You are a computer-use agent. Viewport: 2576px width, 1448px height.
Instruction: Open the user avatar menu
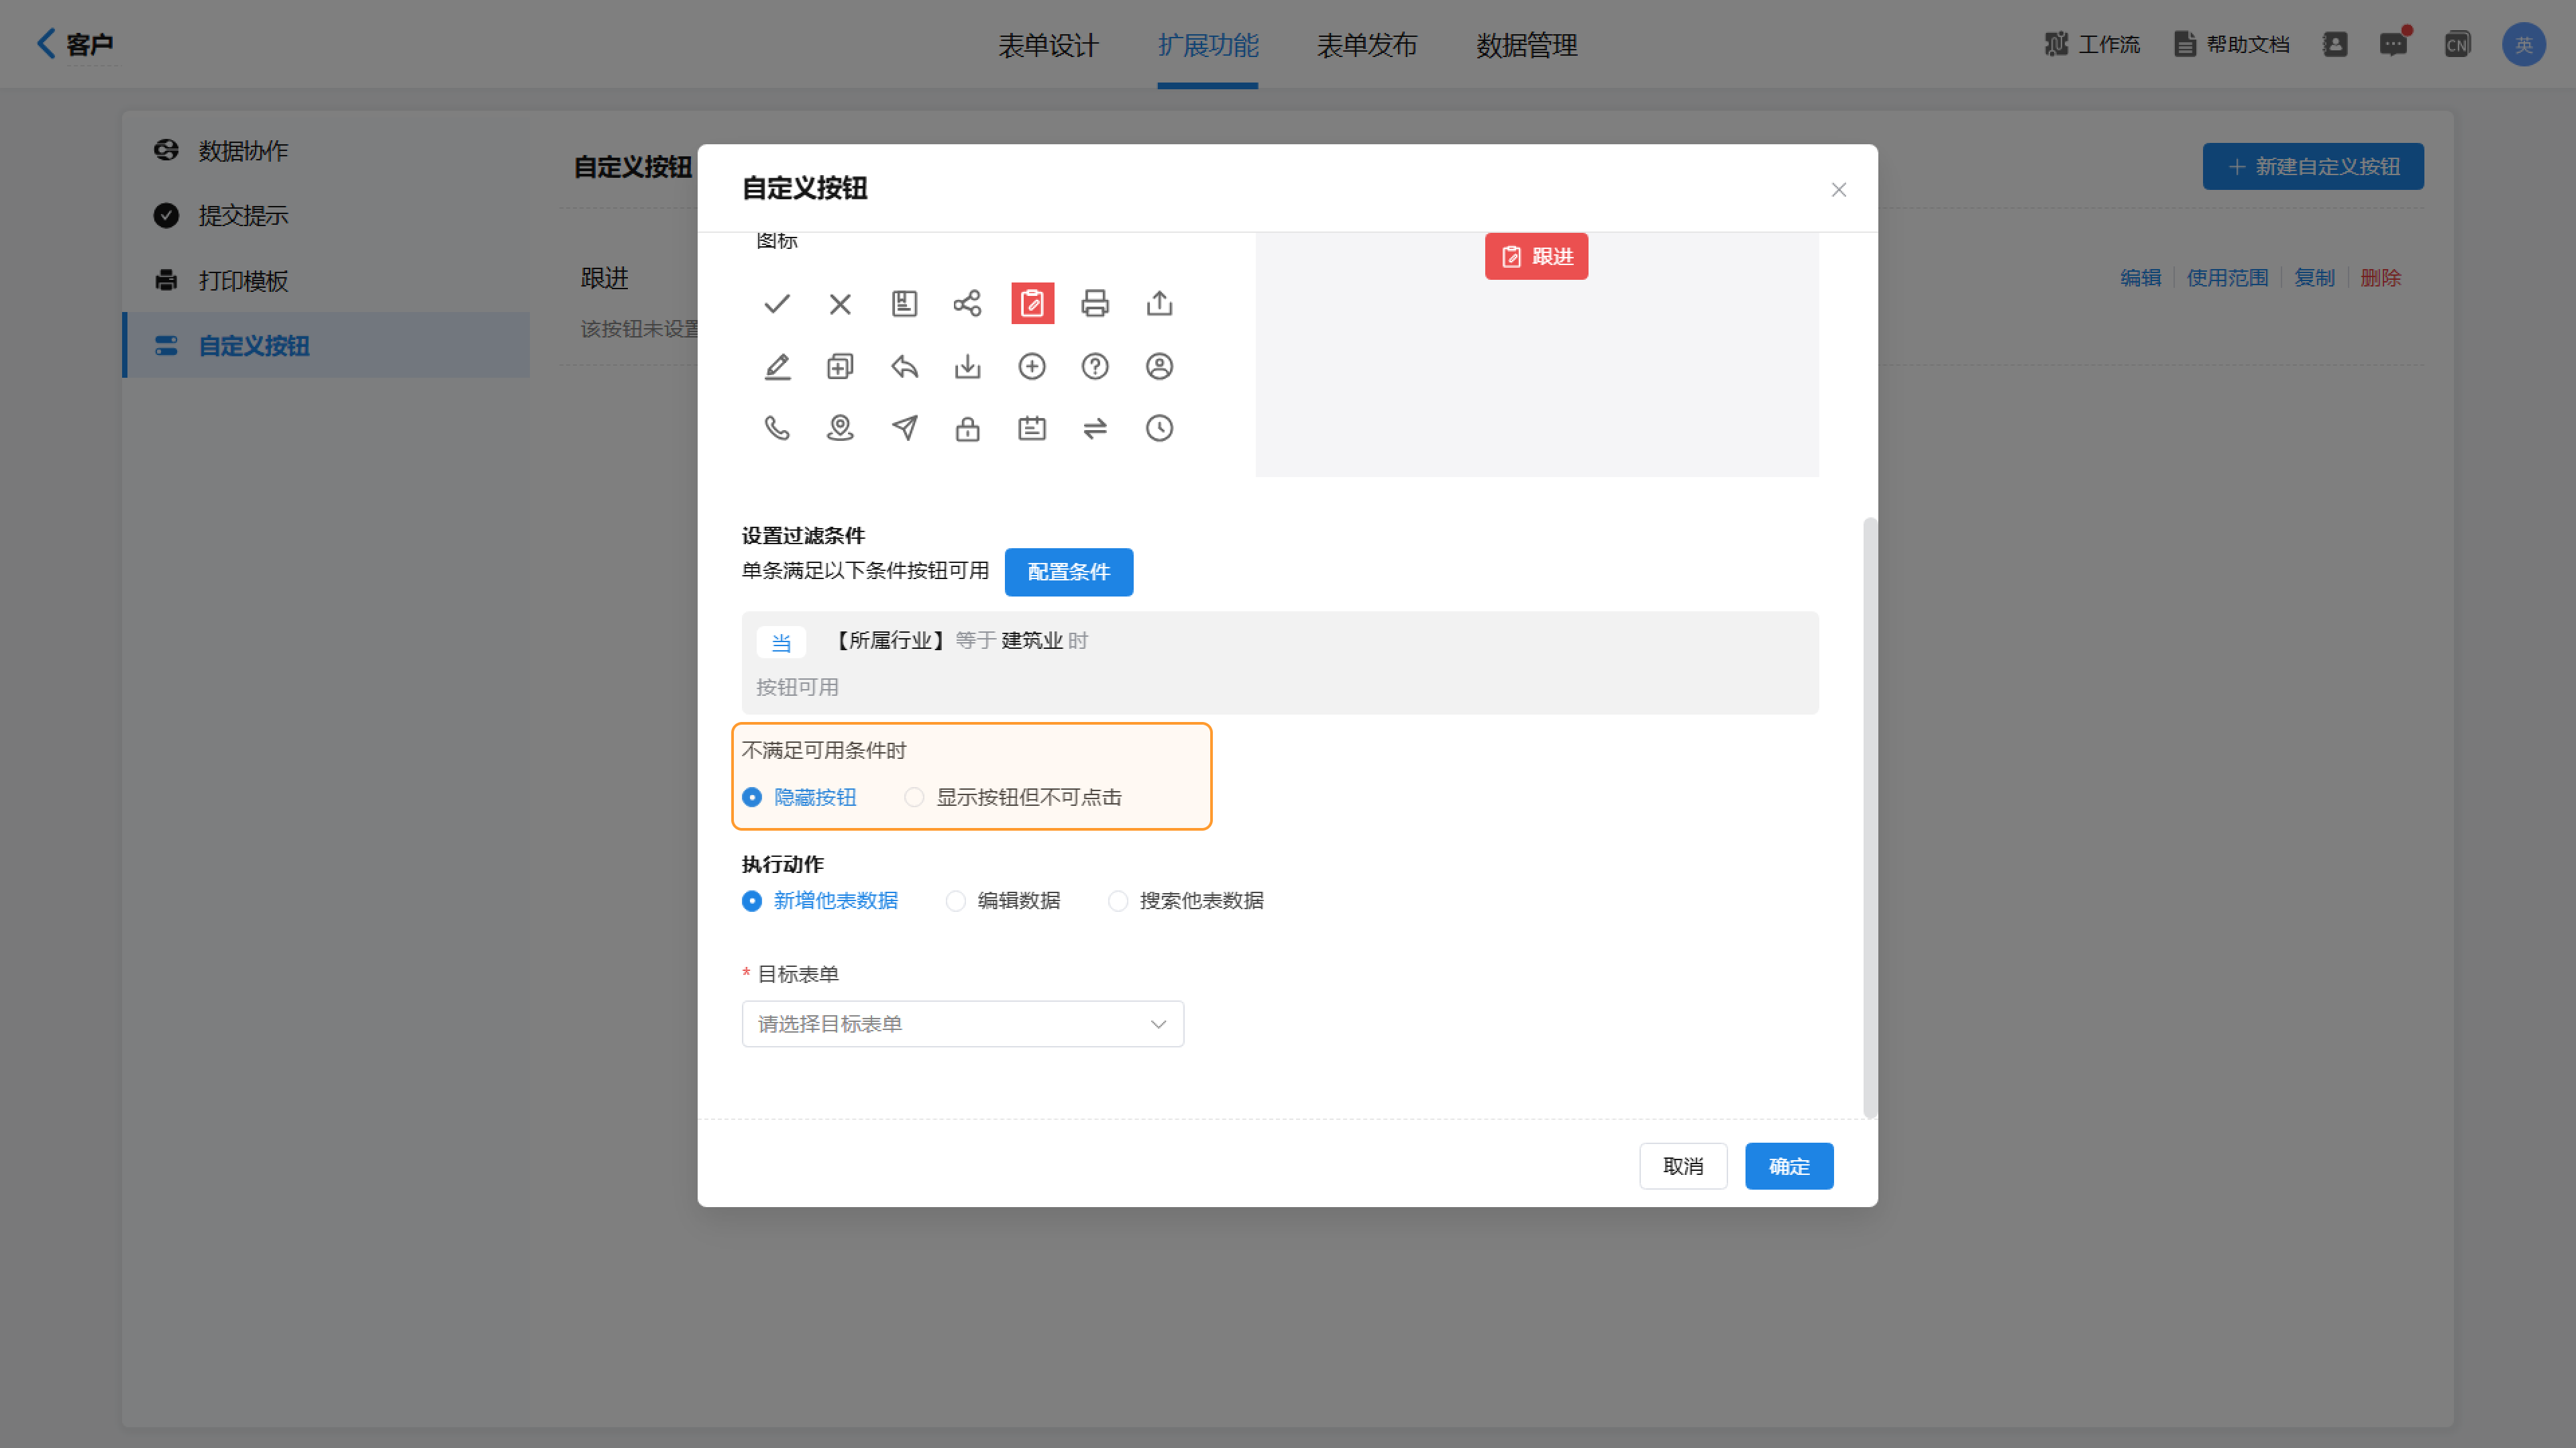tap(2523, 44)
